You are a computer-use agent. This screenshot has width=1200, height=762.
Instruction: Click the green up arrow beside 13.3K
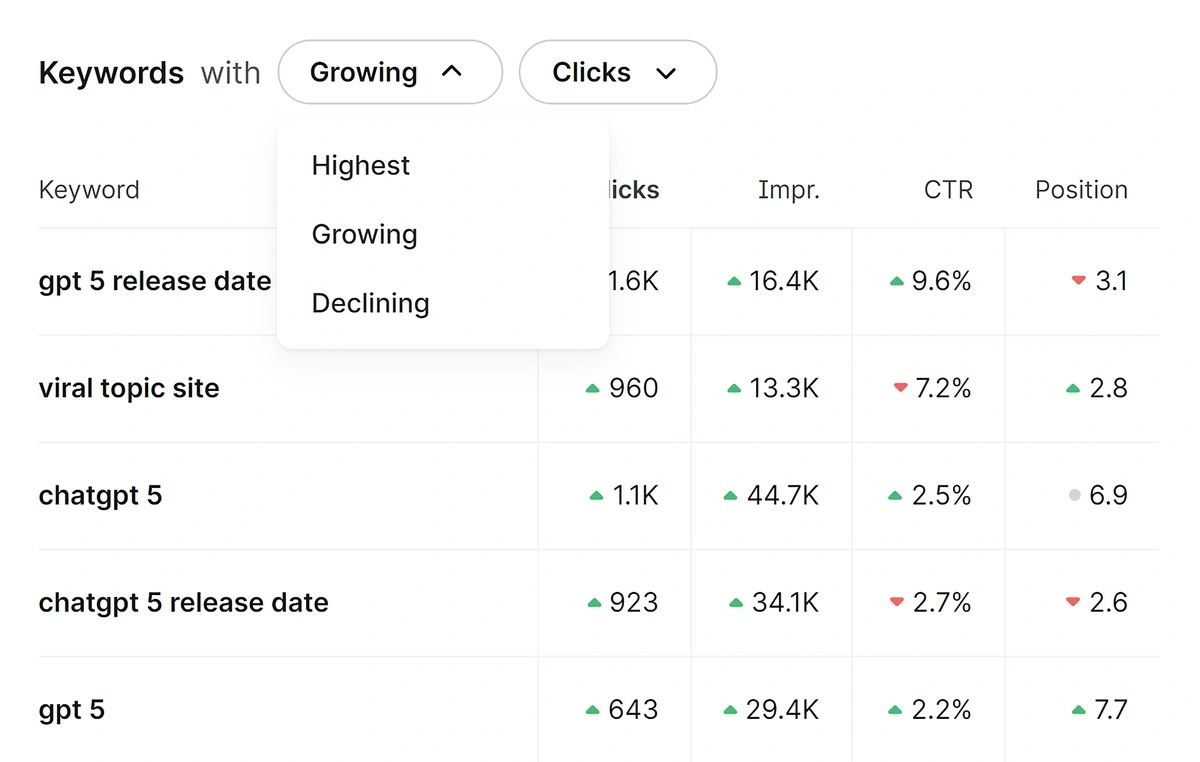(x=734, y=389)
